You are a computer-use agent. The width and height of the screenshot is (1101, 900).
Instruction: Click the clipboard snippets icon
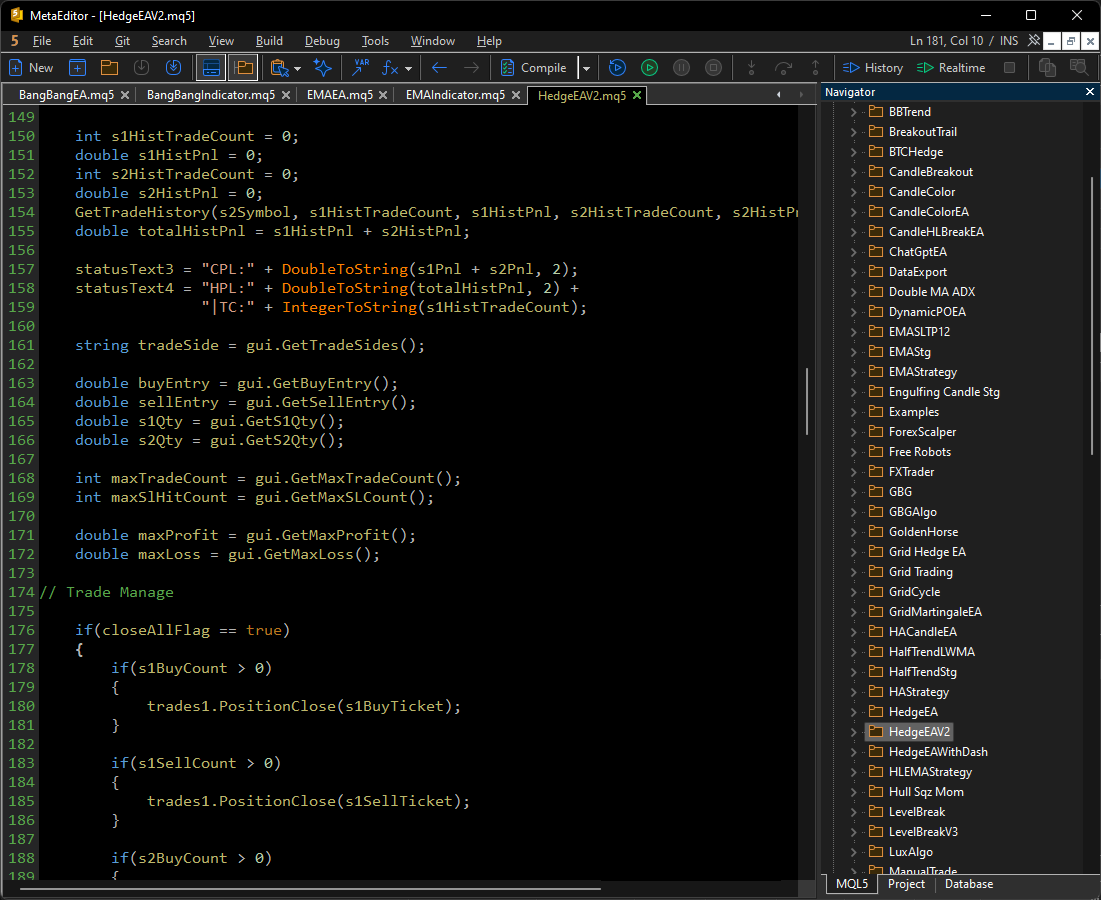point(279,68)
